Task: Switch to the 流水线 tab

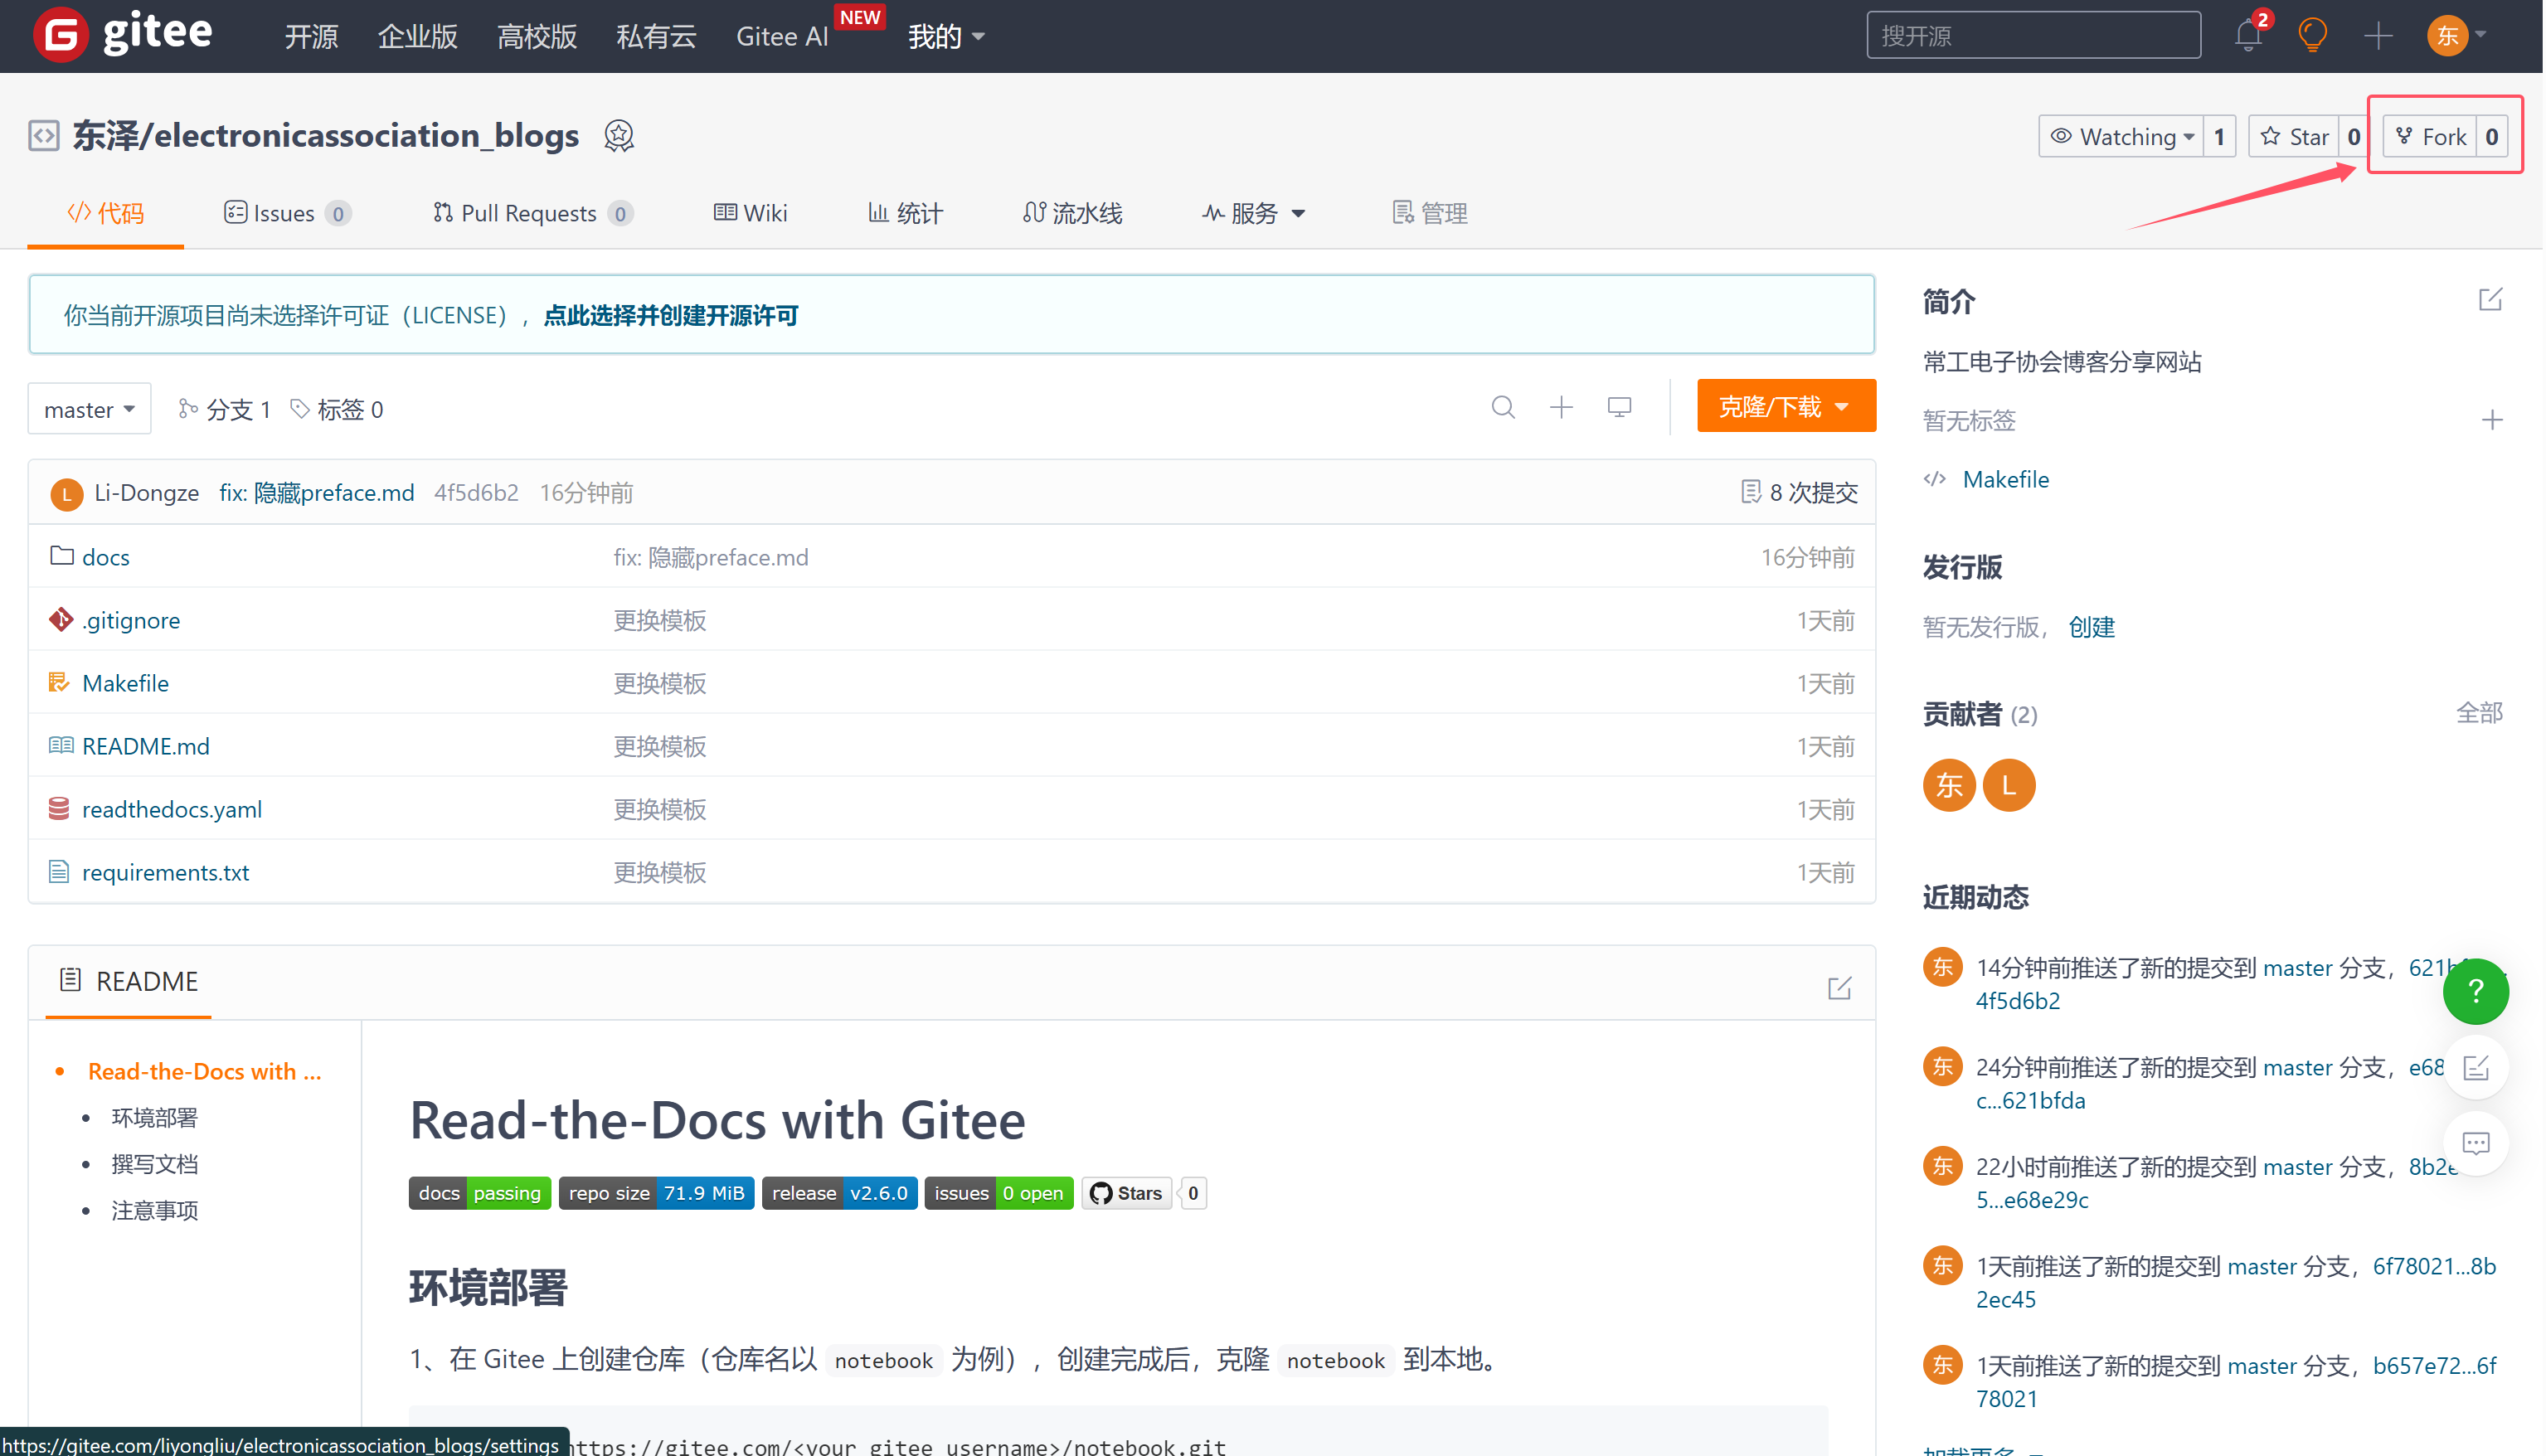Action: pos(1072,213)
